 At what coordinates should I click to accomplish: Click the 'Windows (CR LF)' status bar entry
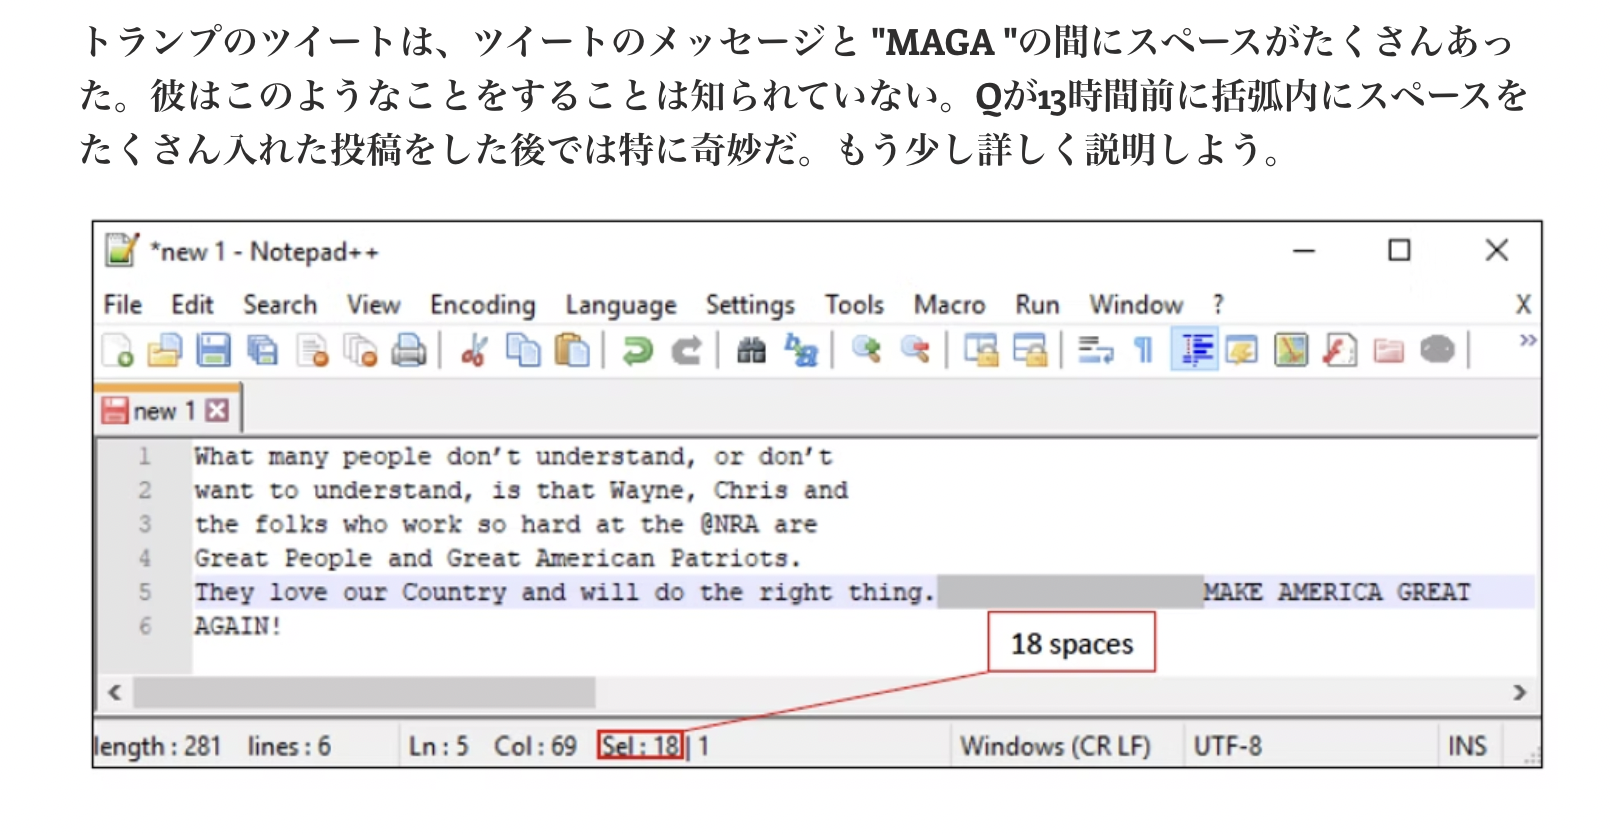[x=1055, y=746]
